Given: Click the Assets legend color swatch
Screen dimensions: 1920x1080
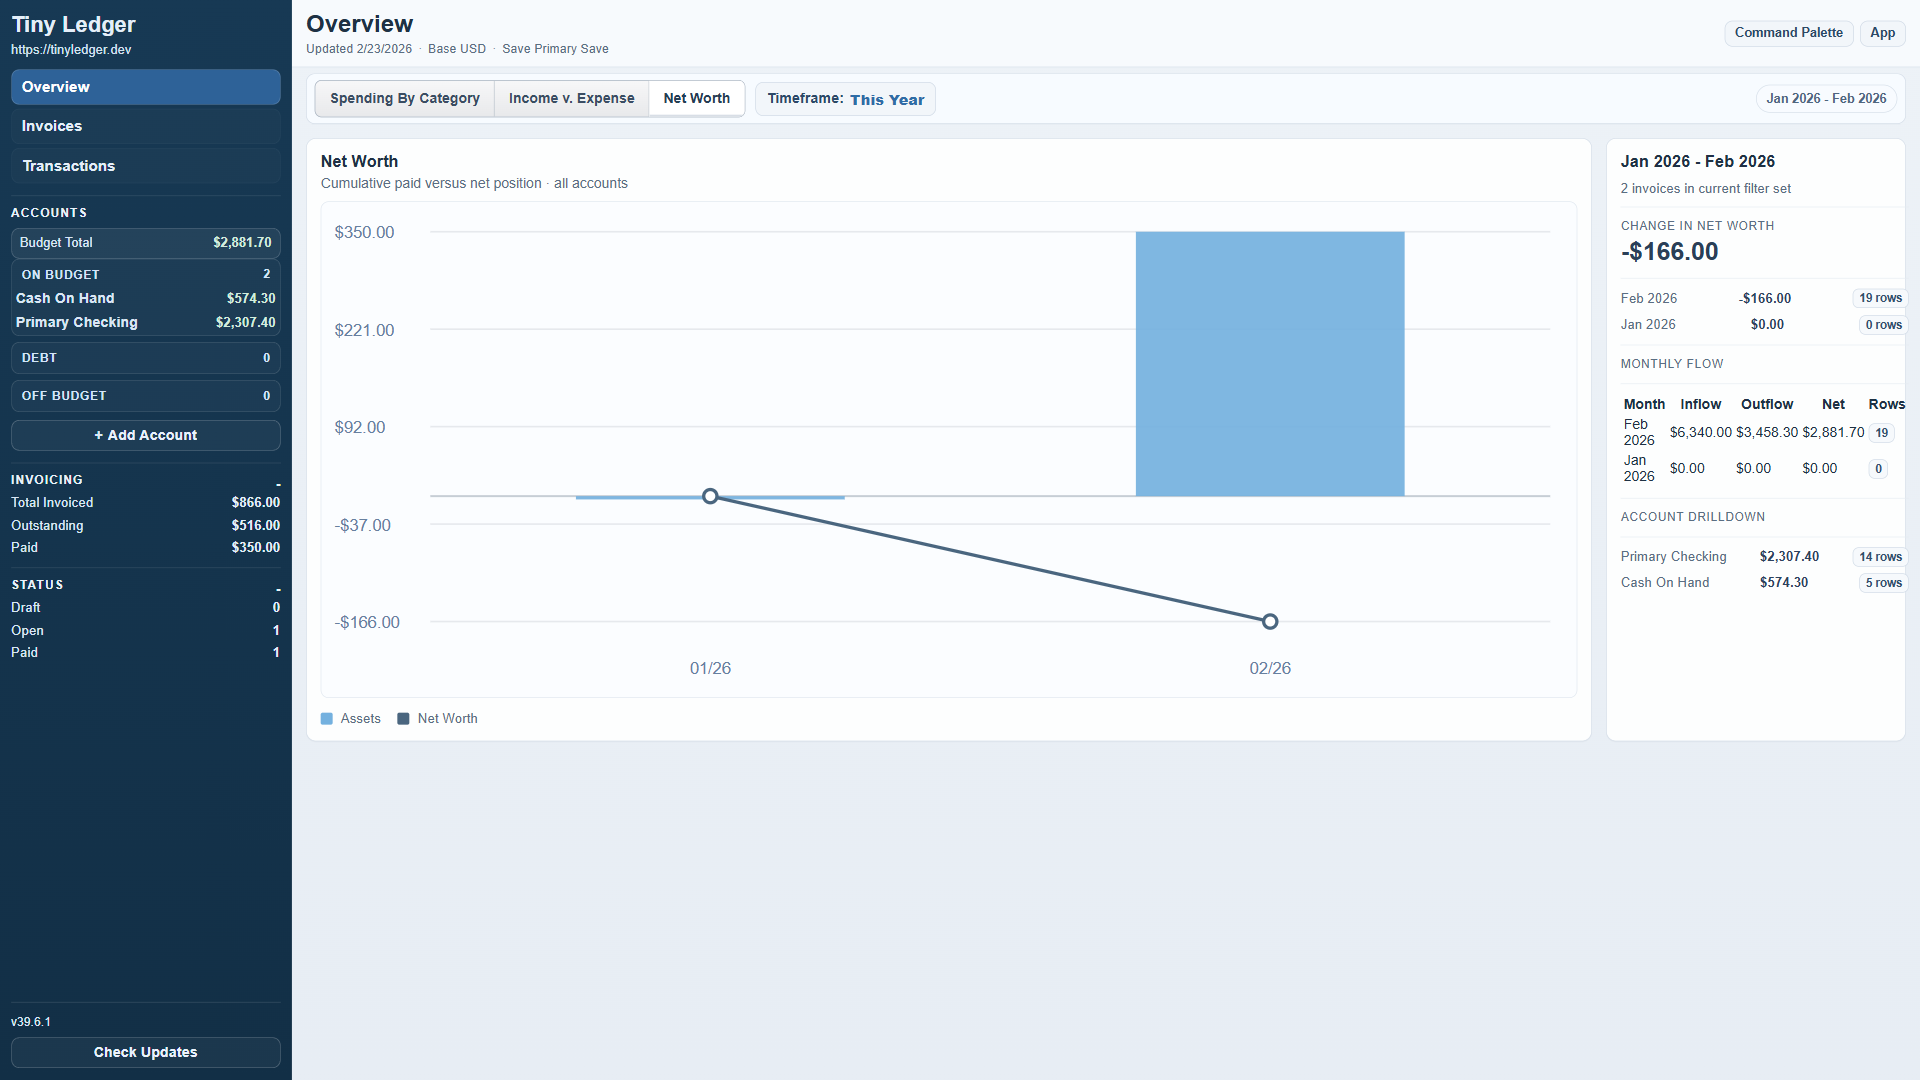Looking at the screenshot, I should 327,718.
